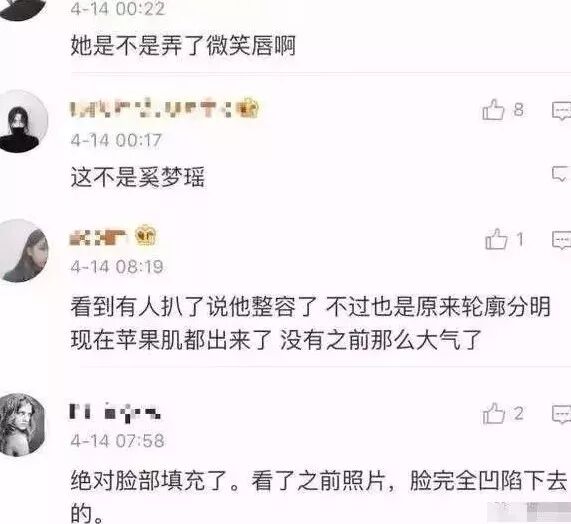This screenshot has width=571, height=524.
Task: Like the 08:19 comment with 1 like
Action: point(496,239)
